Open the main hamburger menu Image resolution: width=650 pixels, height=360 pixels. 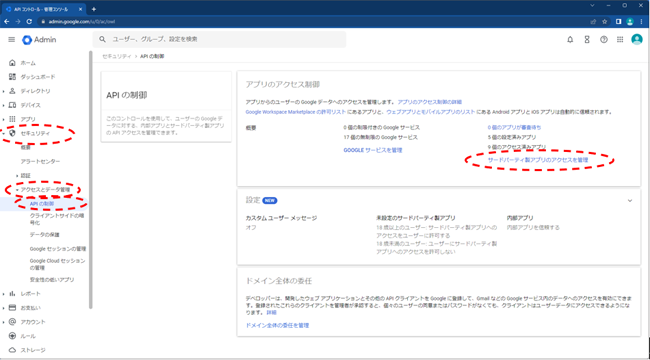[12, 40]
